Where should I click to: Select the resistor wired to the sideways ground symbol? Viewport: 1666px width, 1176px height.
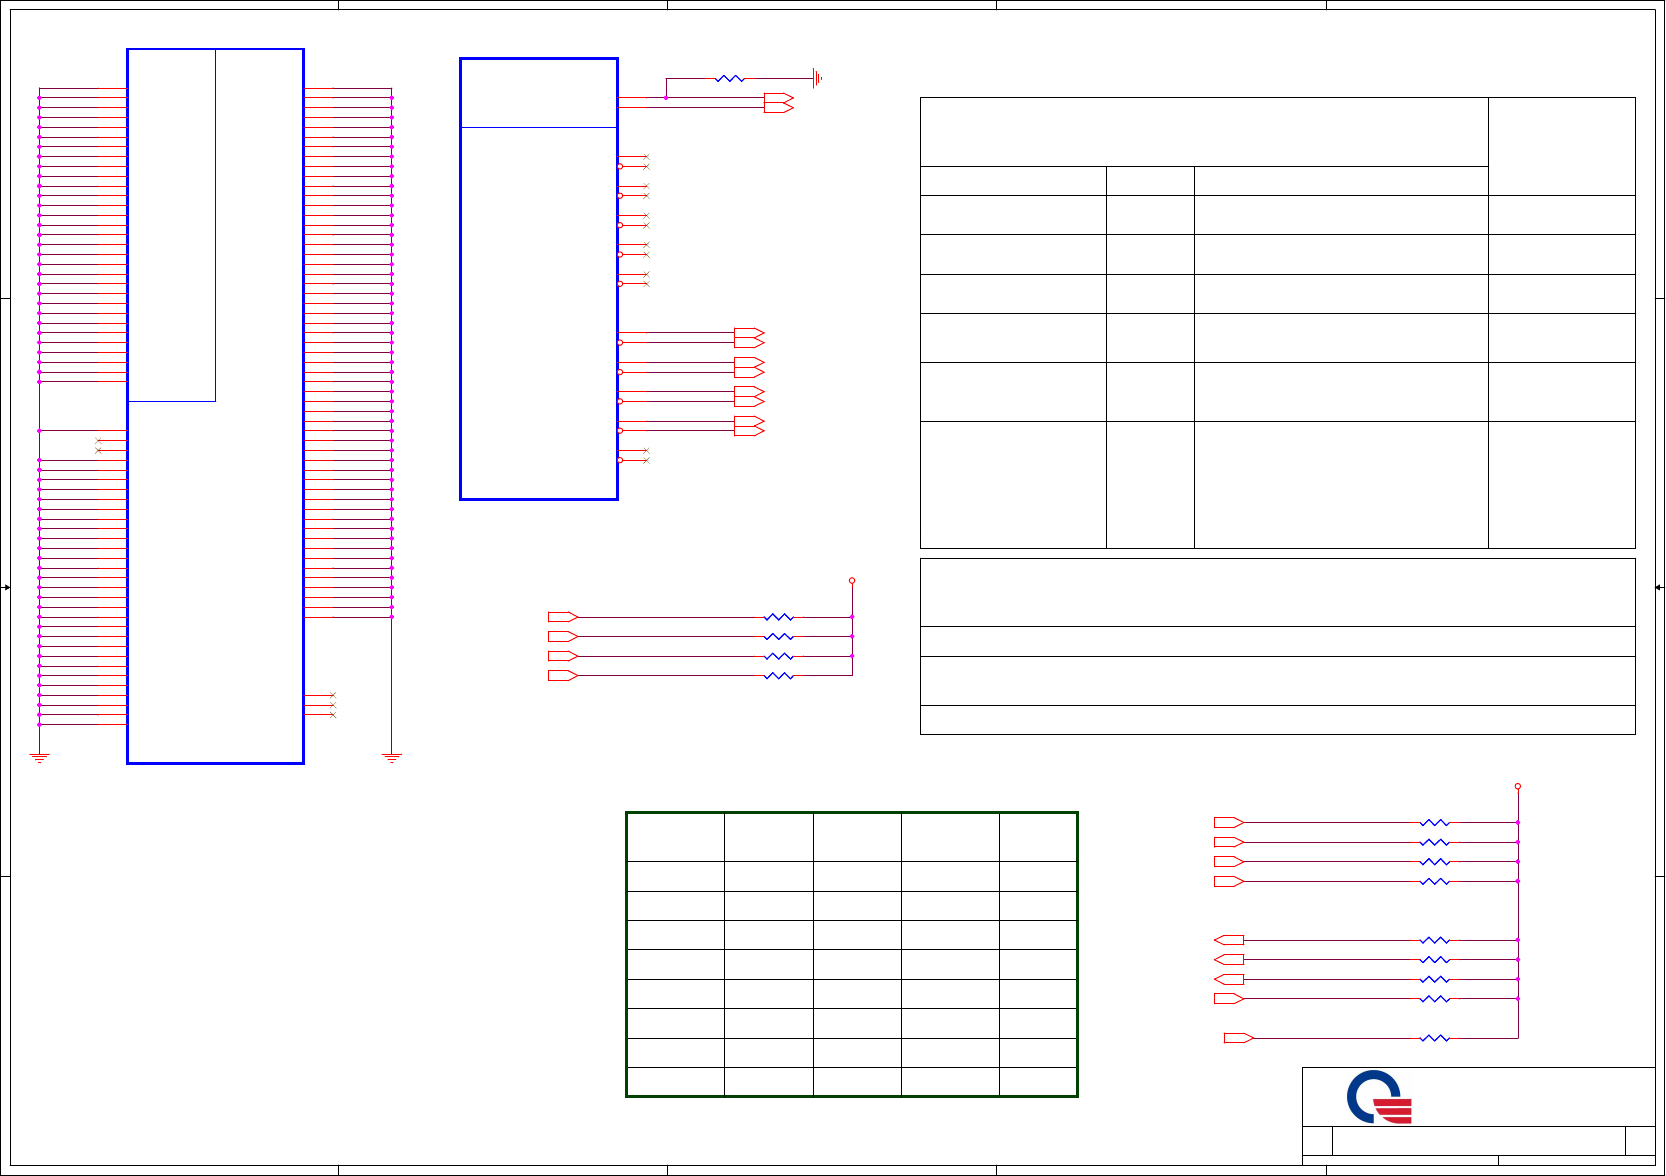click(x=730, y=78)
